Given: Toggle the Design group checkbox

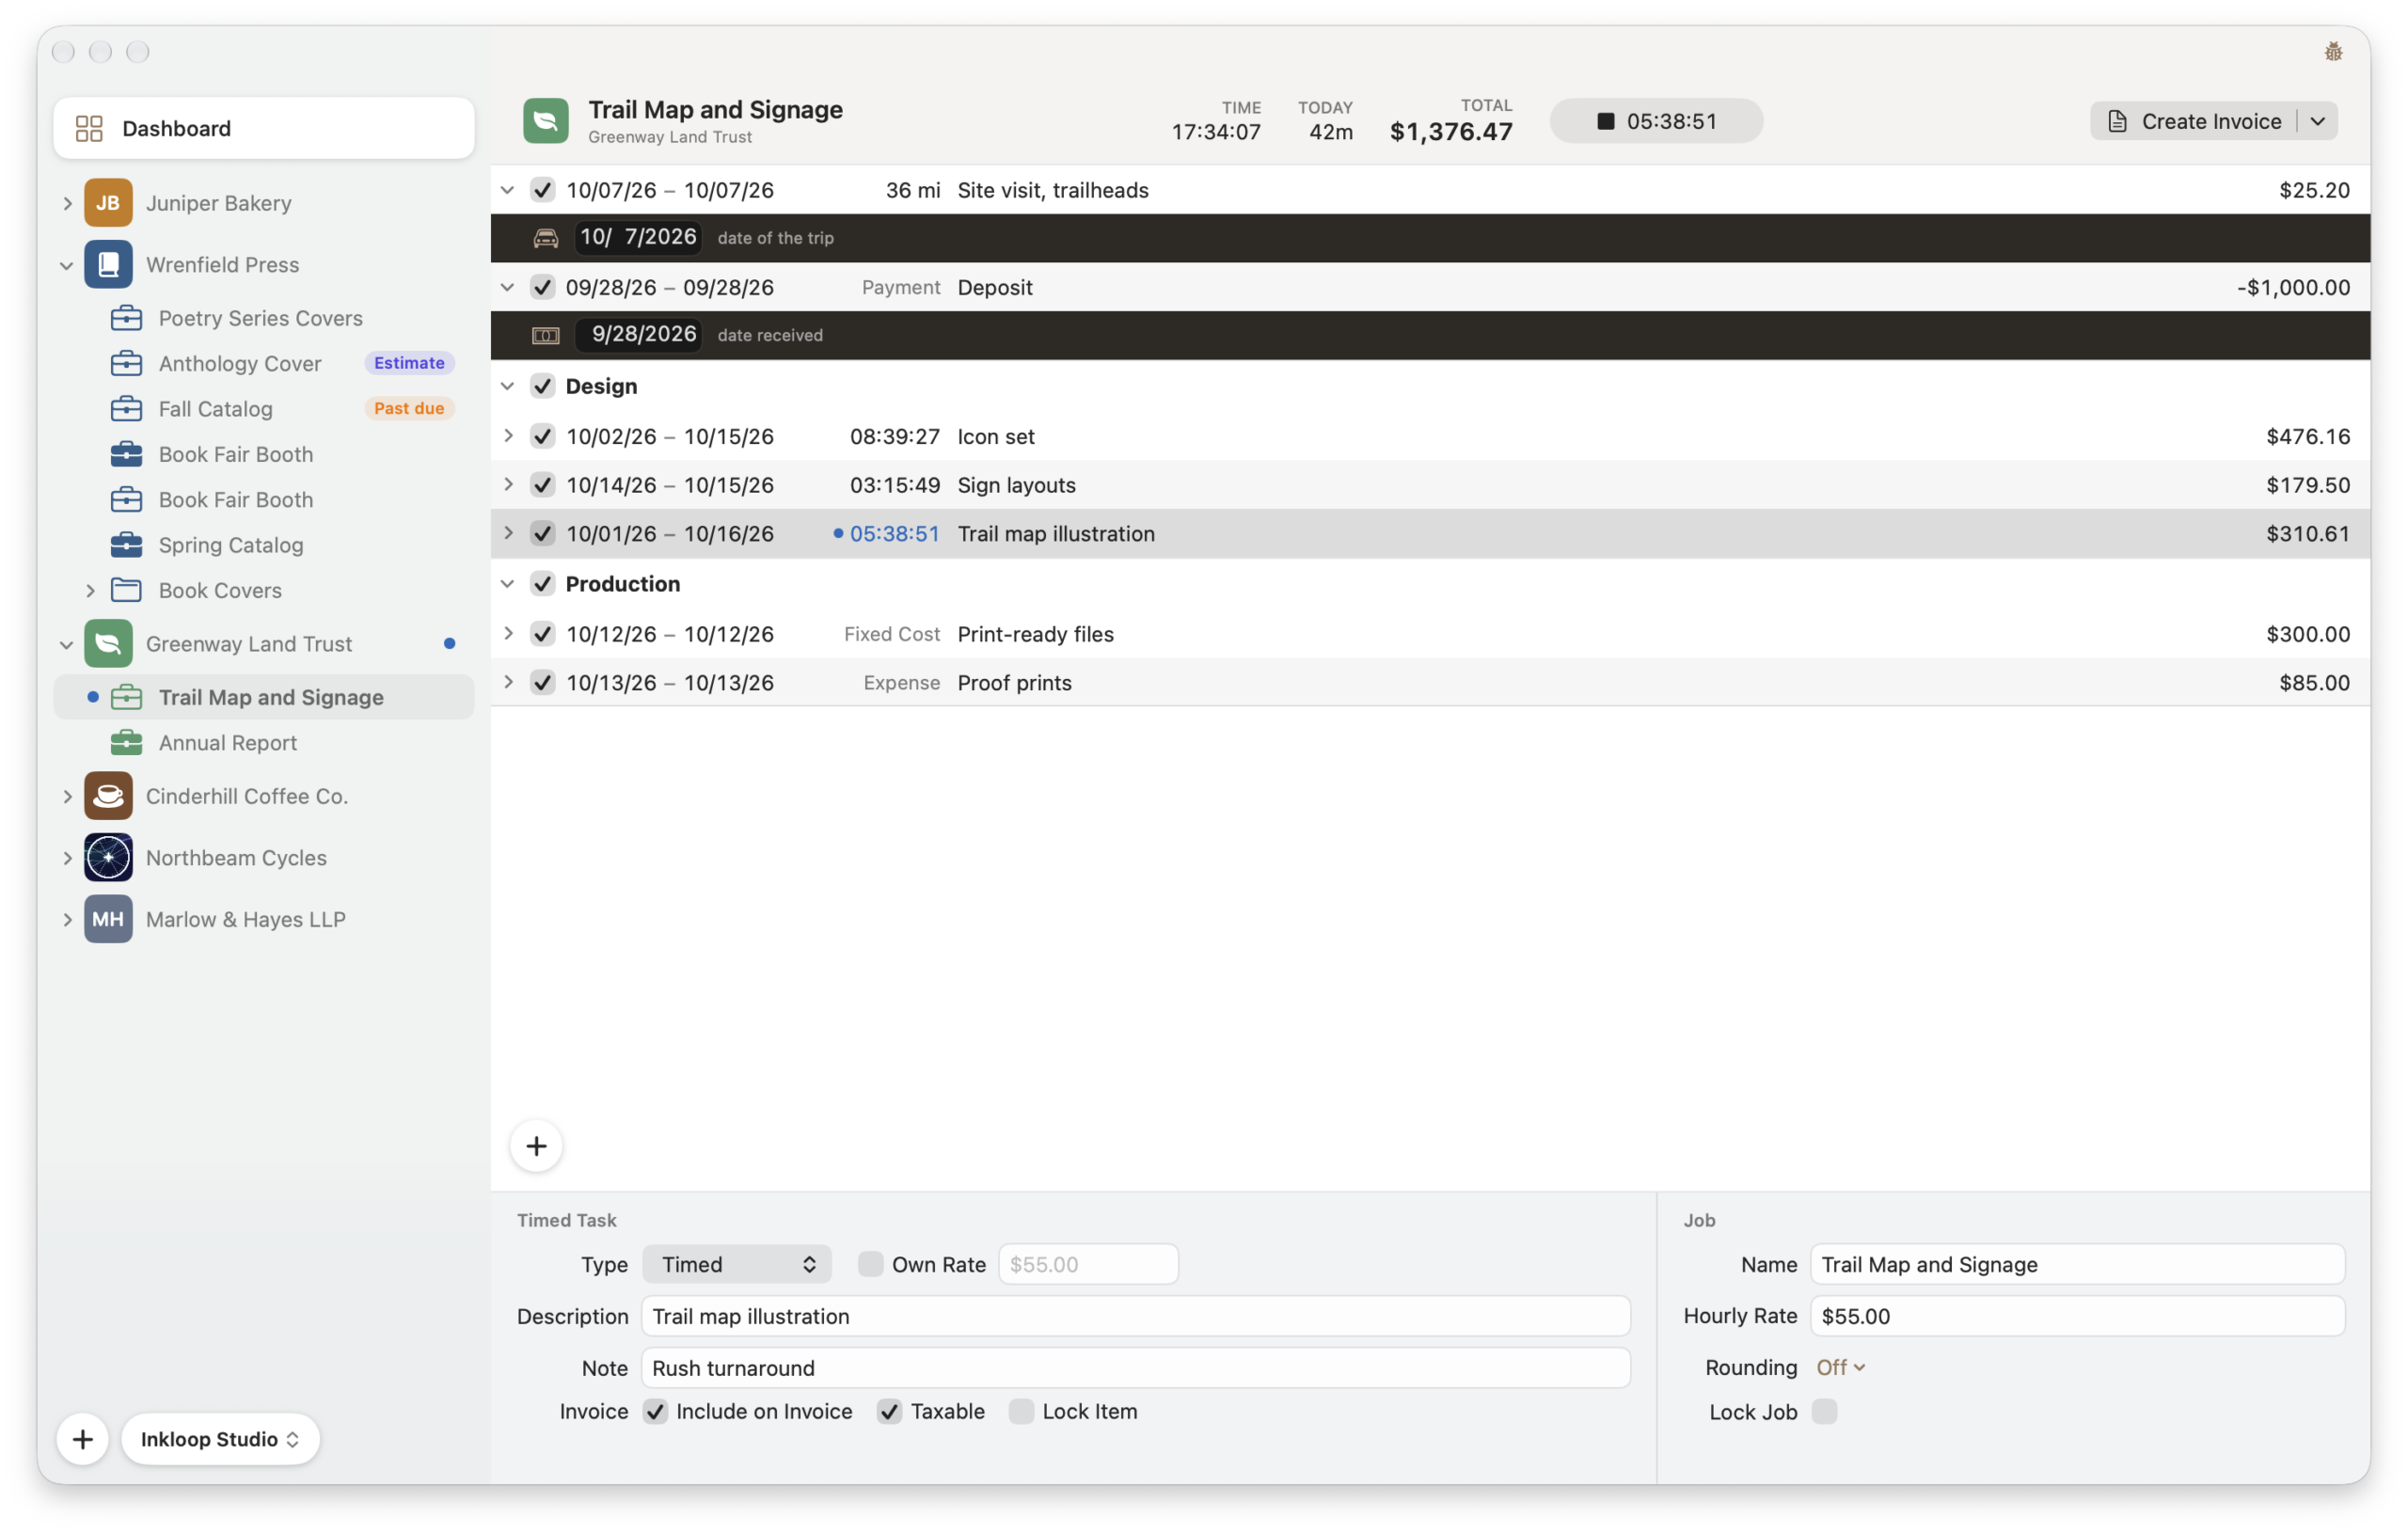Looking at the screenshot, I should click(x=543, y=386).
